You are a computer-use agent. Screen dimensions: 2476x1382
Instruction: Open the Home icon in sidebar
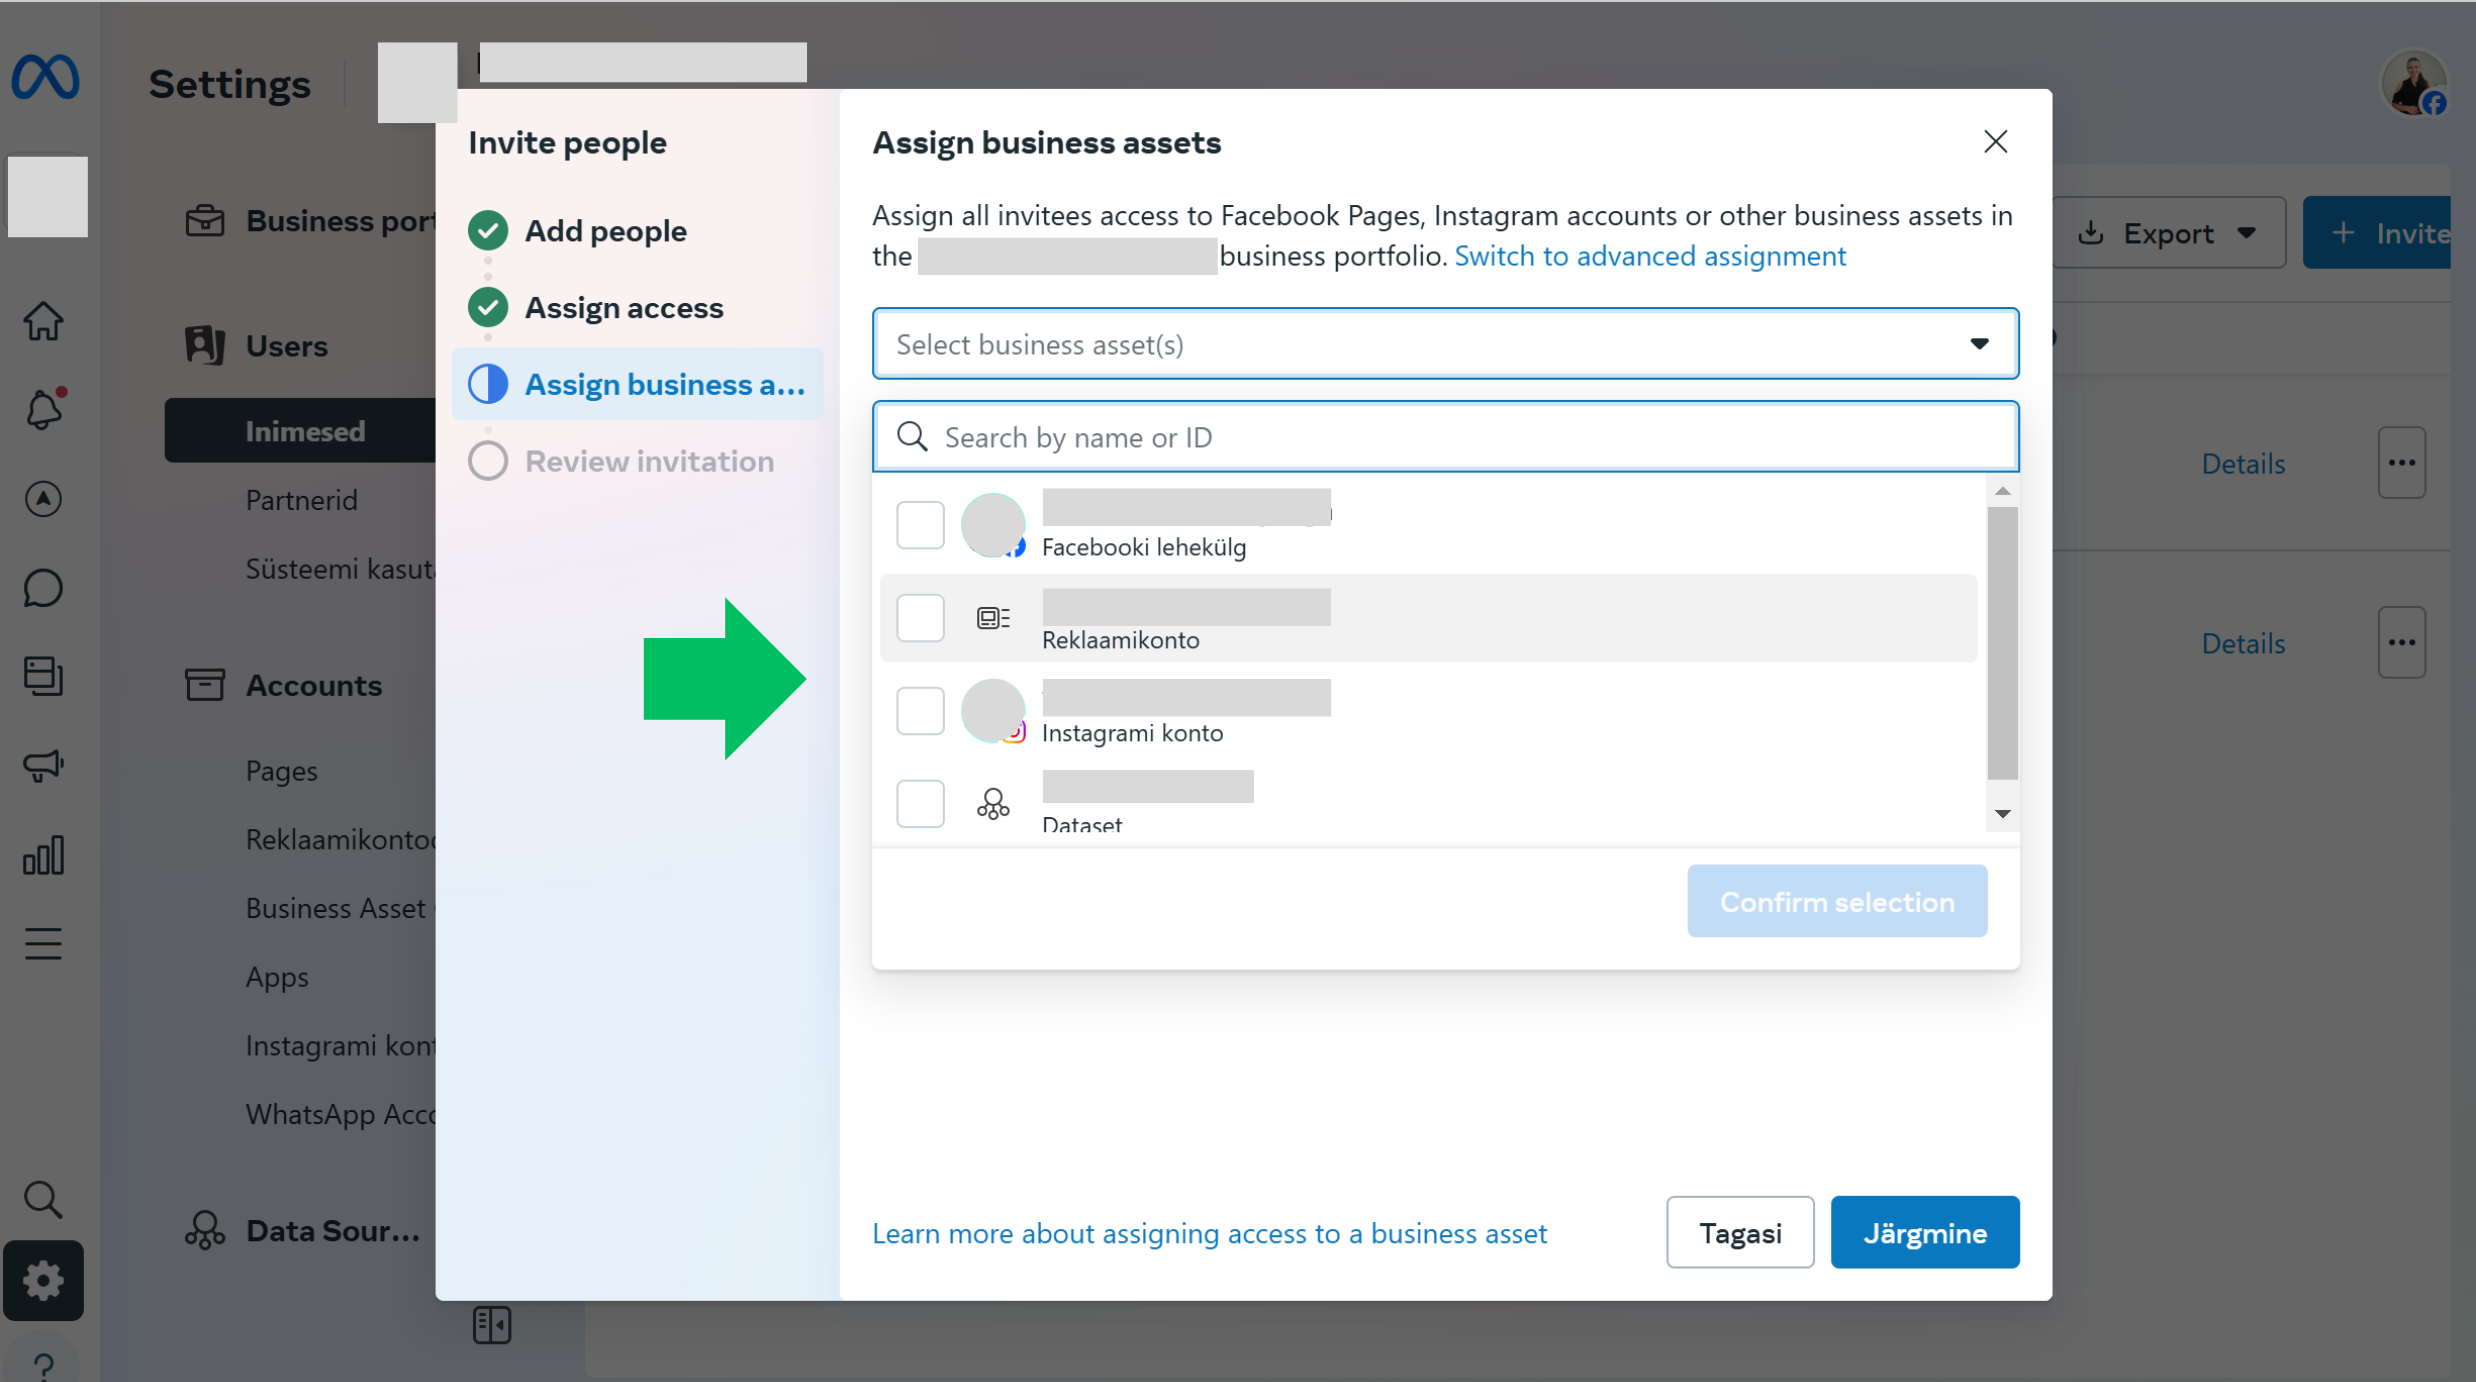click(43, 321)
